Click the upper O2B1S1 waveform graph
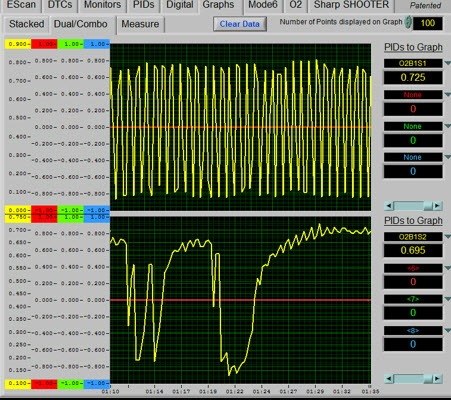The image size is (451, 400). 240,127
